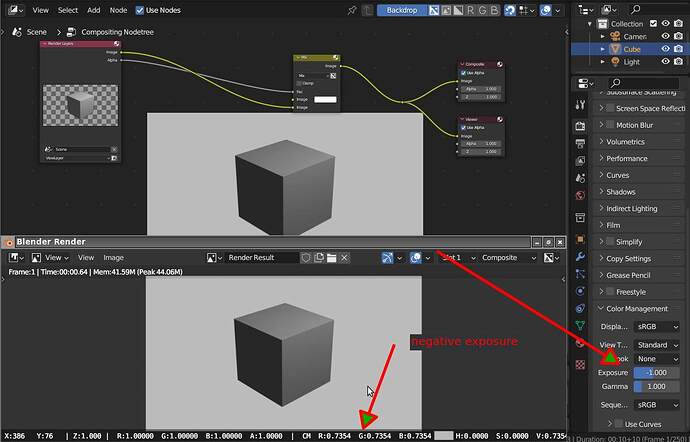This screenshot has height=442, width=690.
Task: Select the Alpha backdrop channel icon
Action: pos(458,10)
